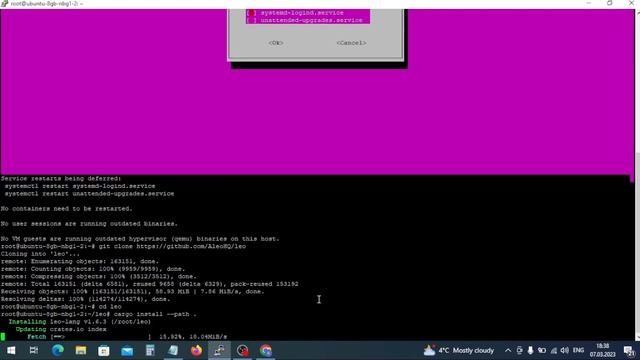The width and height of the screenshot is (640, 360).
Task: Toggle the systemd-logind.service checkbox
Action: [252, 13]
